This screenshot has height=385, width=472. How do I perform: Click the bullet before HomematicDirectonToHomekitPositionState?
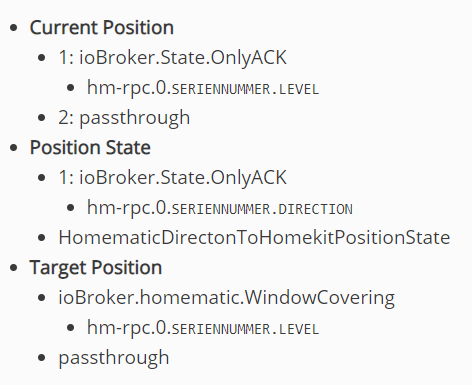[x=42, y=238]
